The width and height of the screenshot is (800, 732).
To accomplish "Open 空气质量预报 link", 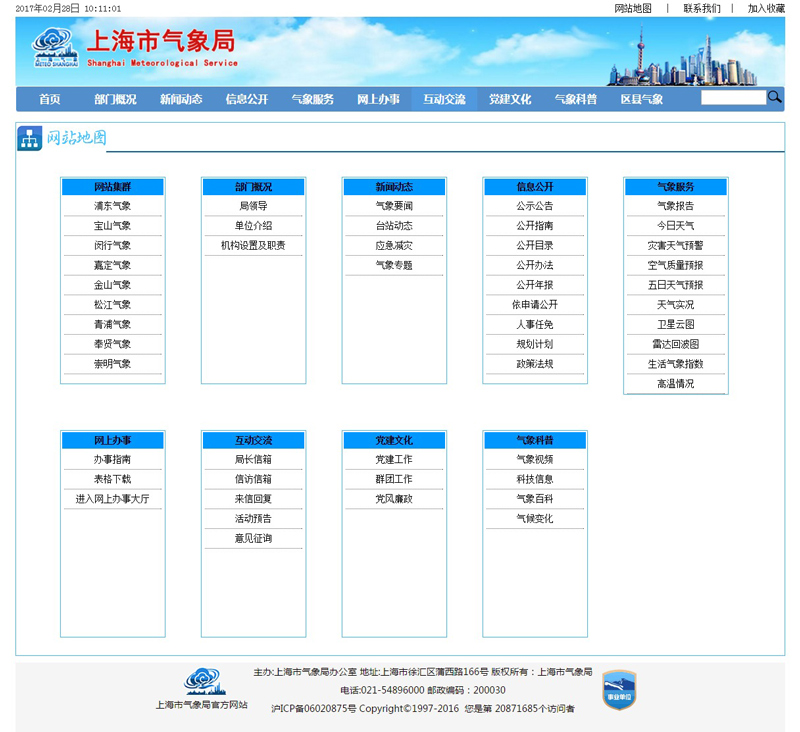I will [x=676, y=265].
